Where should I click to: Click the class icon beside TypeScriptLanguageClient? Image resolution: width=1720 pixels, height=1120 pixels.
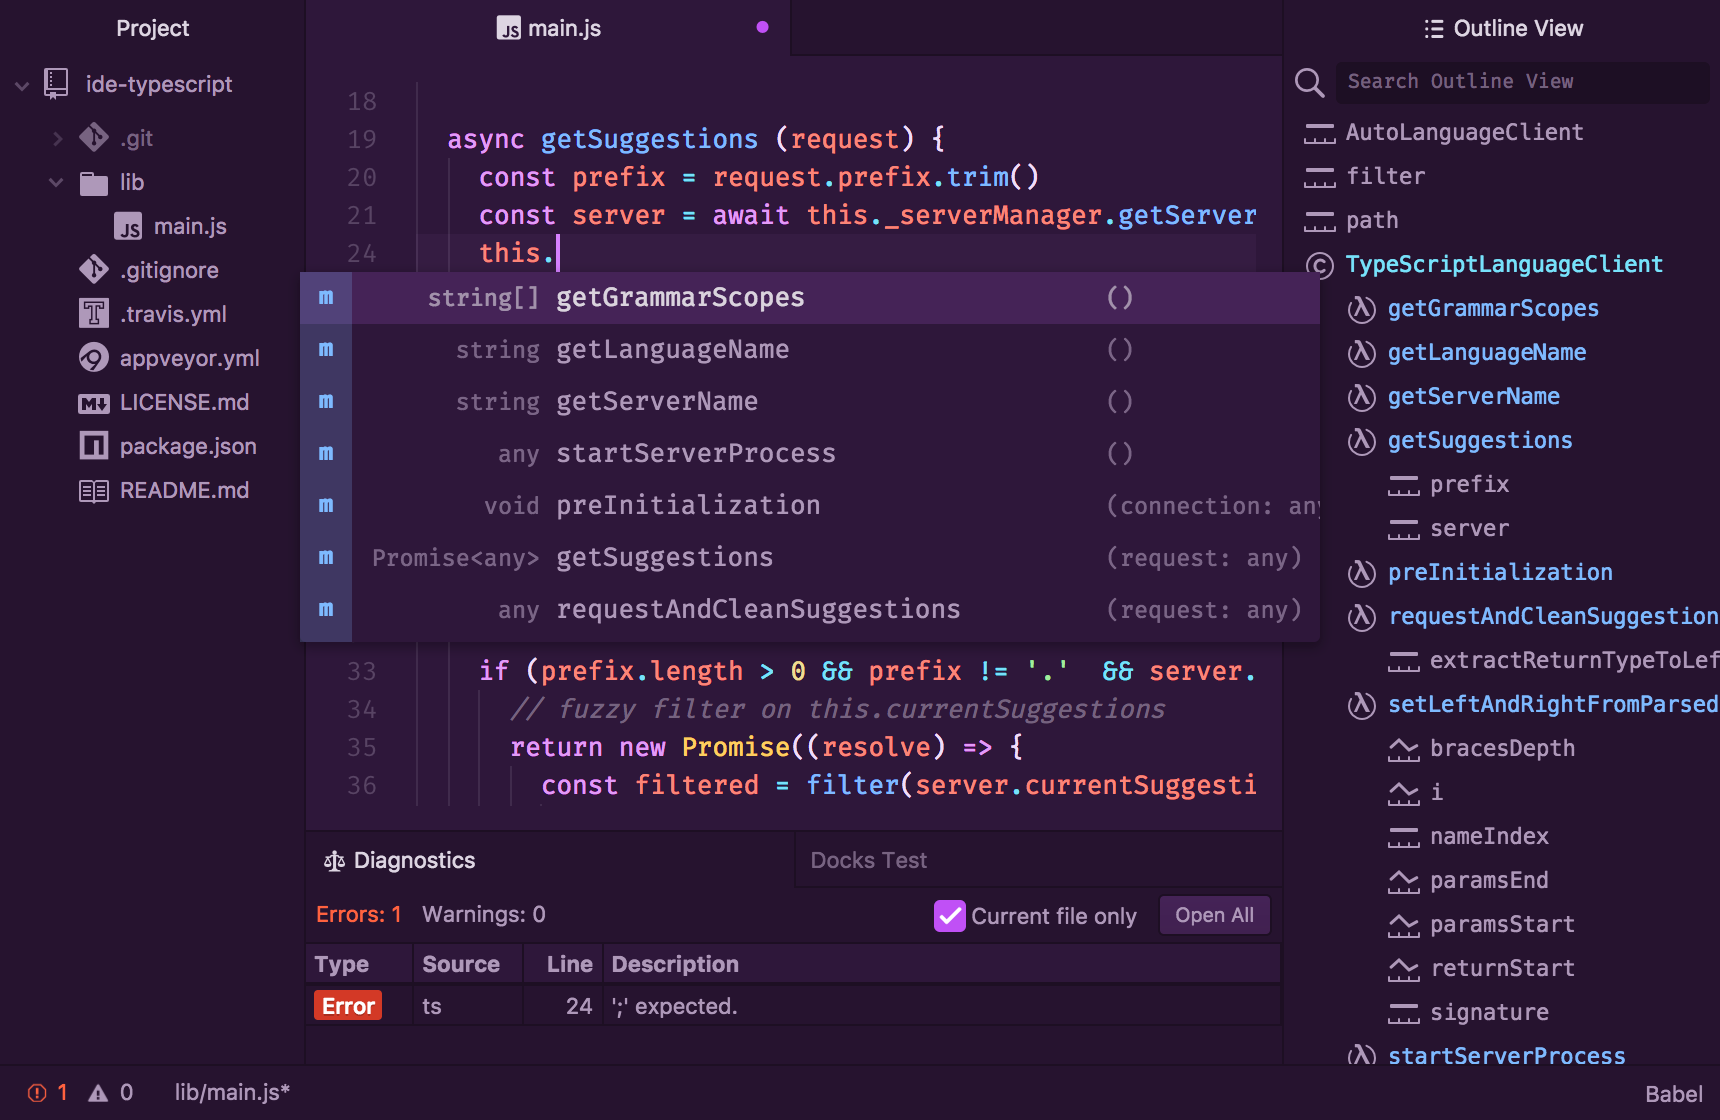point(1320,266)
